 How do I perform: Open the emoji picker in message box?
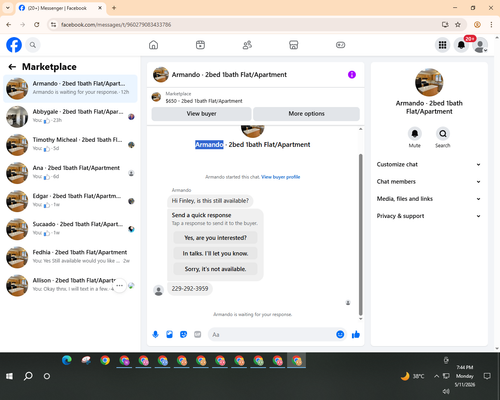click(340, 334)
